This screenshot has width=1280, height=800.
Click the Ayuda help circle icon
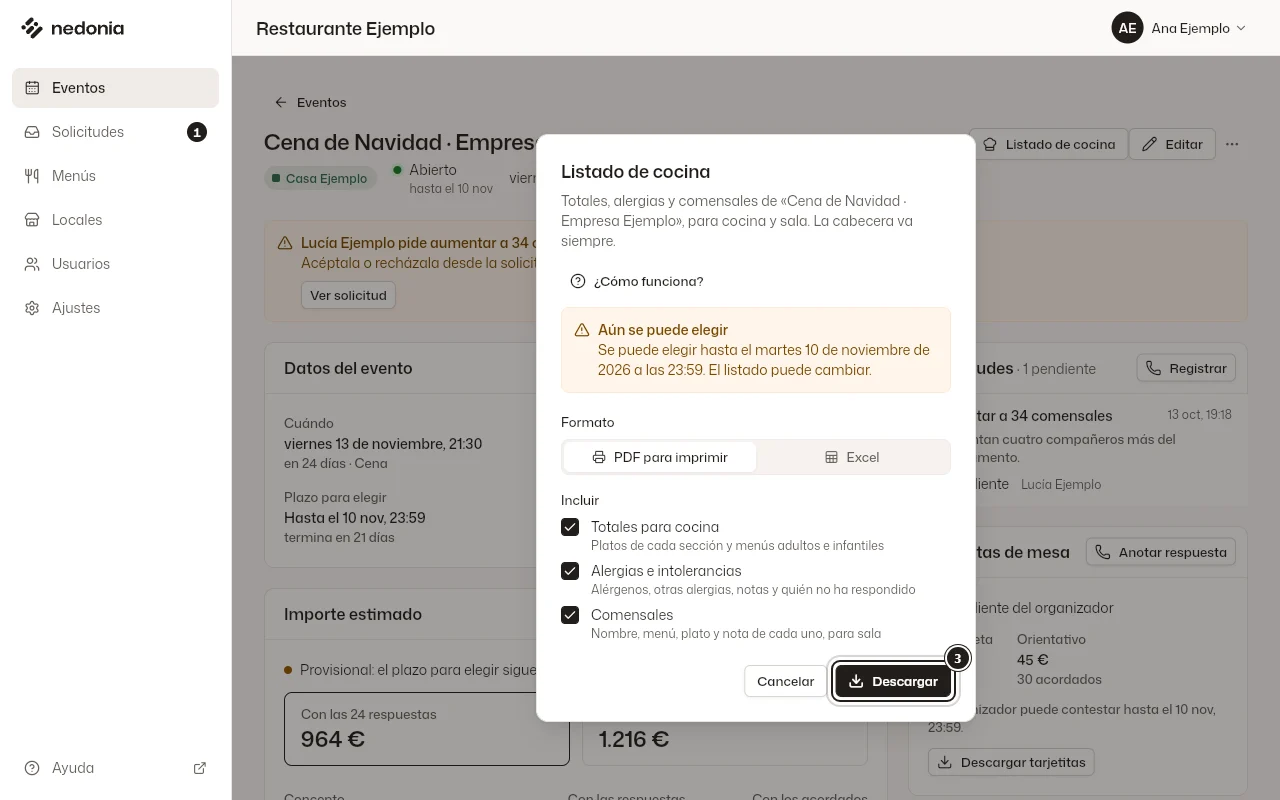[32, 768]
